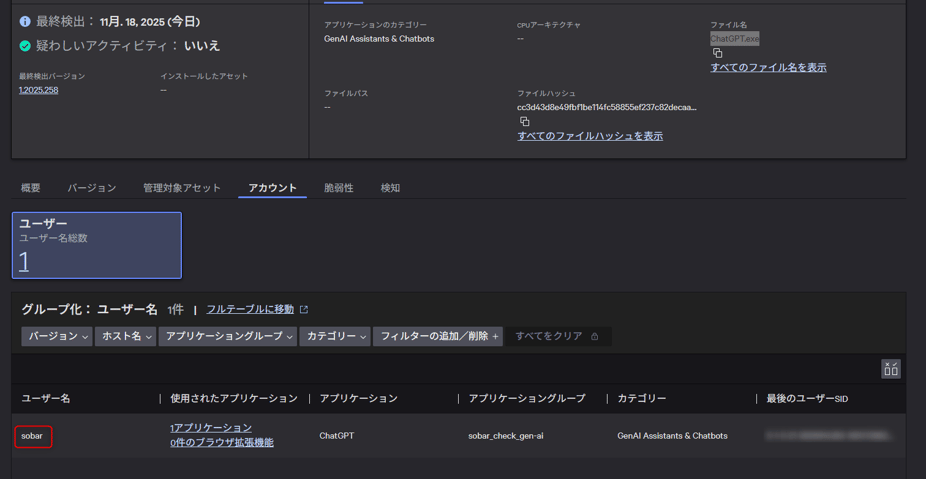Switch to the バージョン tab
Screen dimensions: 926x479
click(x=92, y=188)
